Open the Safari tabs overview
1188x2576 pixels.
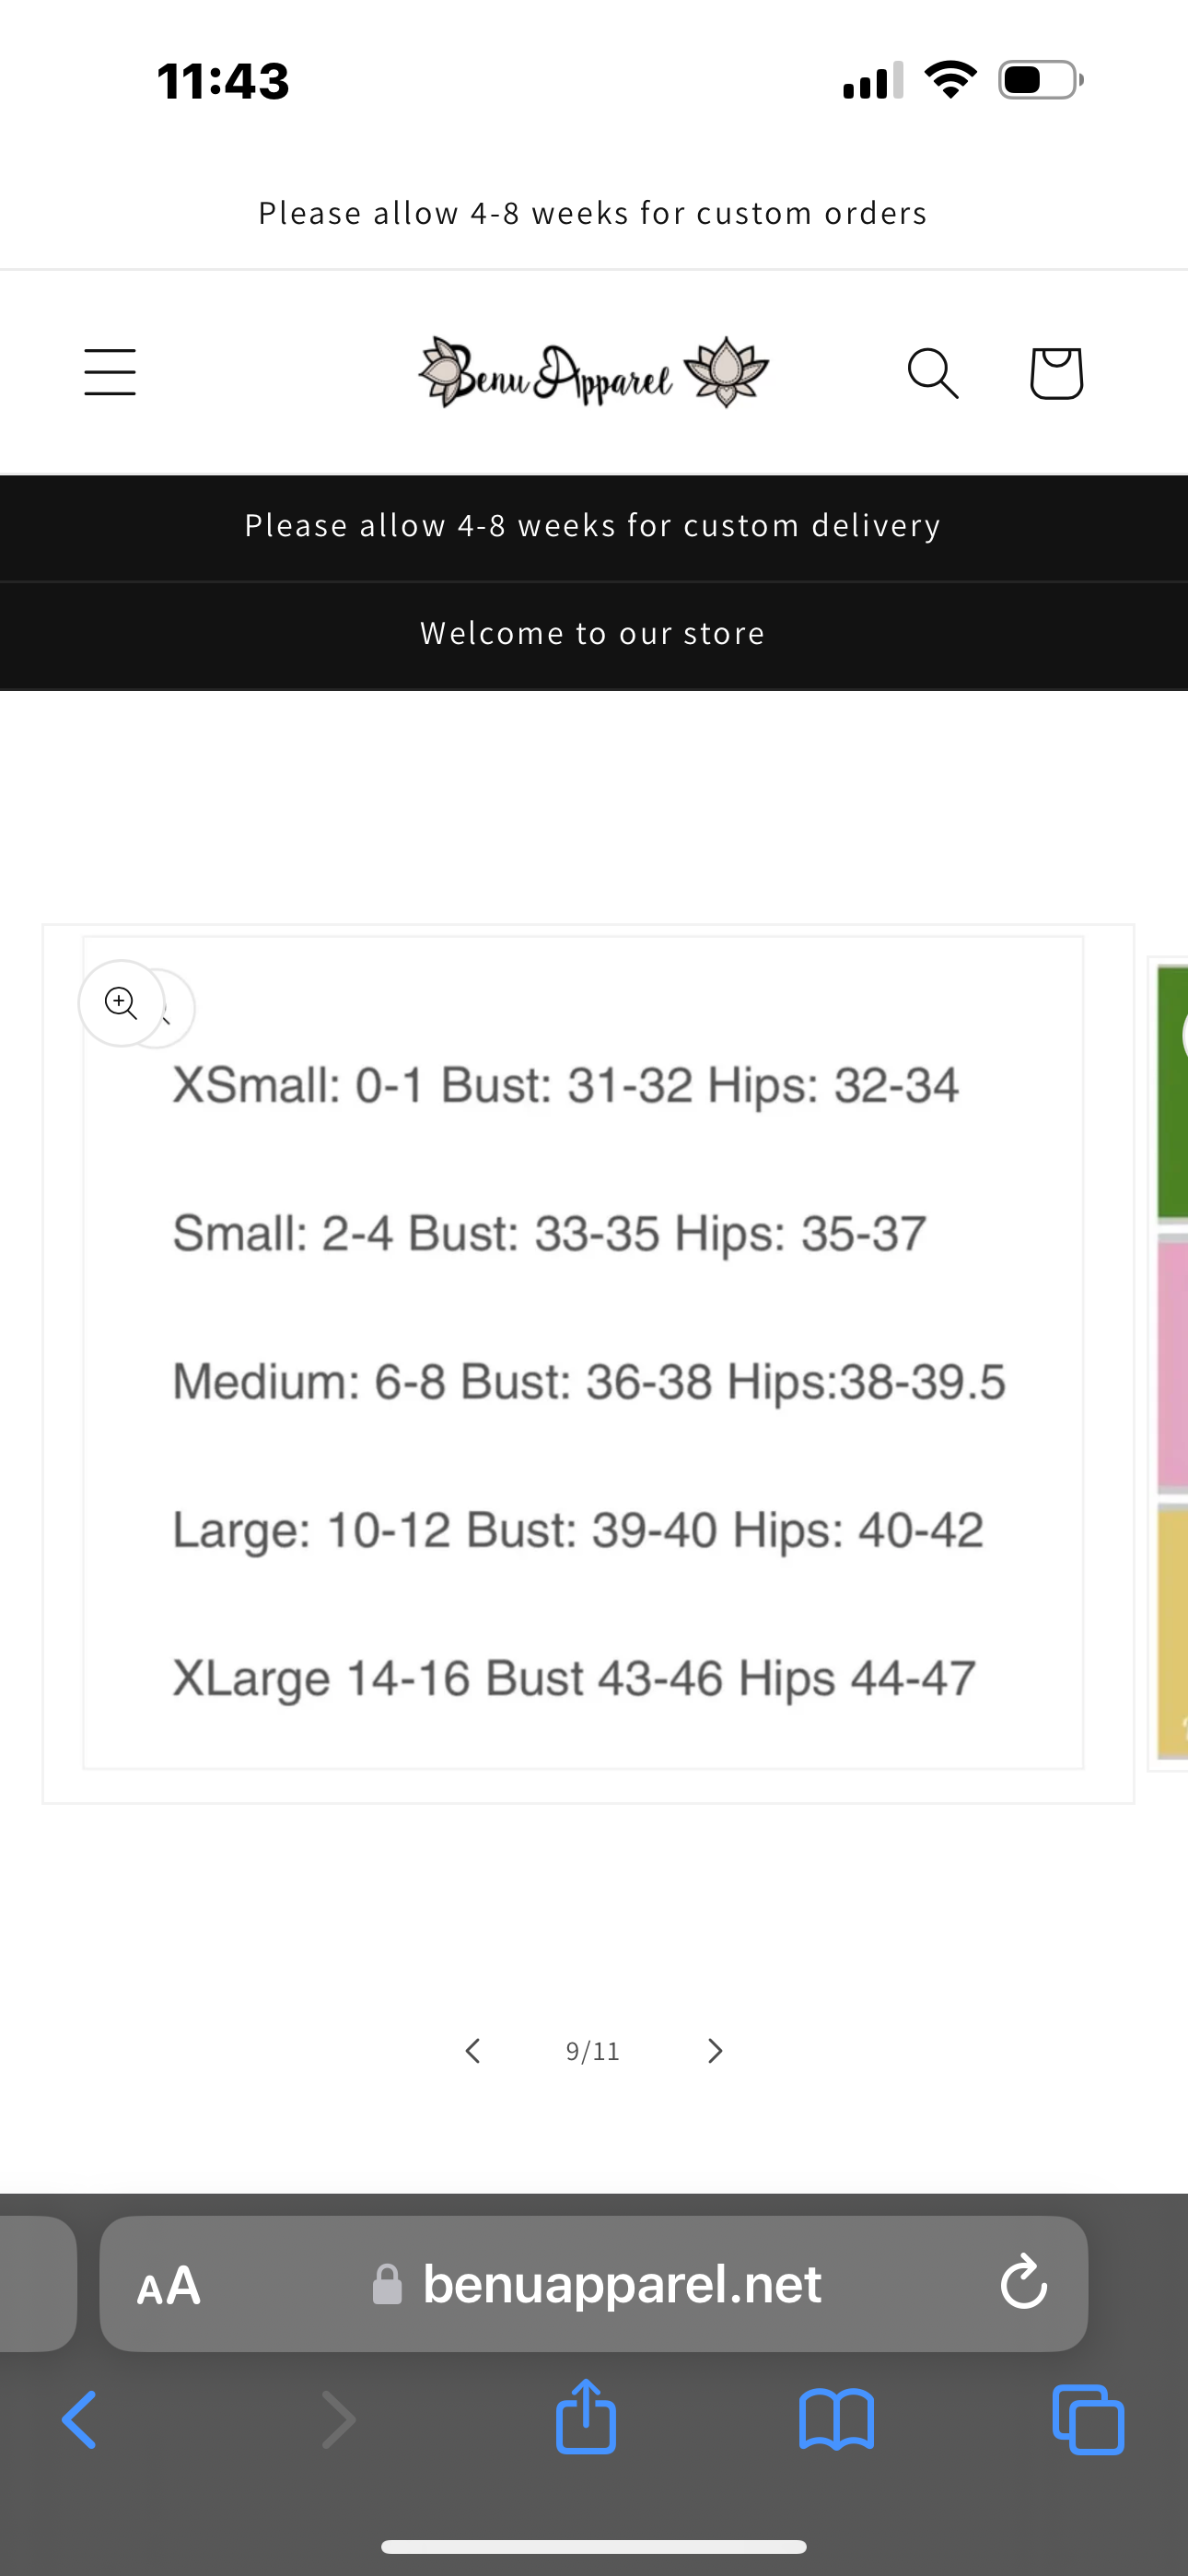pyautogui.click(x=1088, y=2420)
